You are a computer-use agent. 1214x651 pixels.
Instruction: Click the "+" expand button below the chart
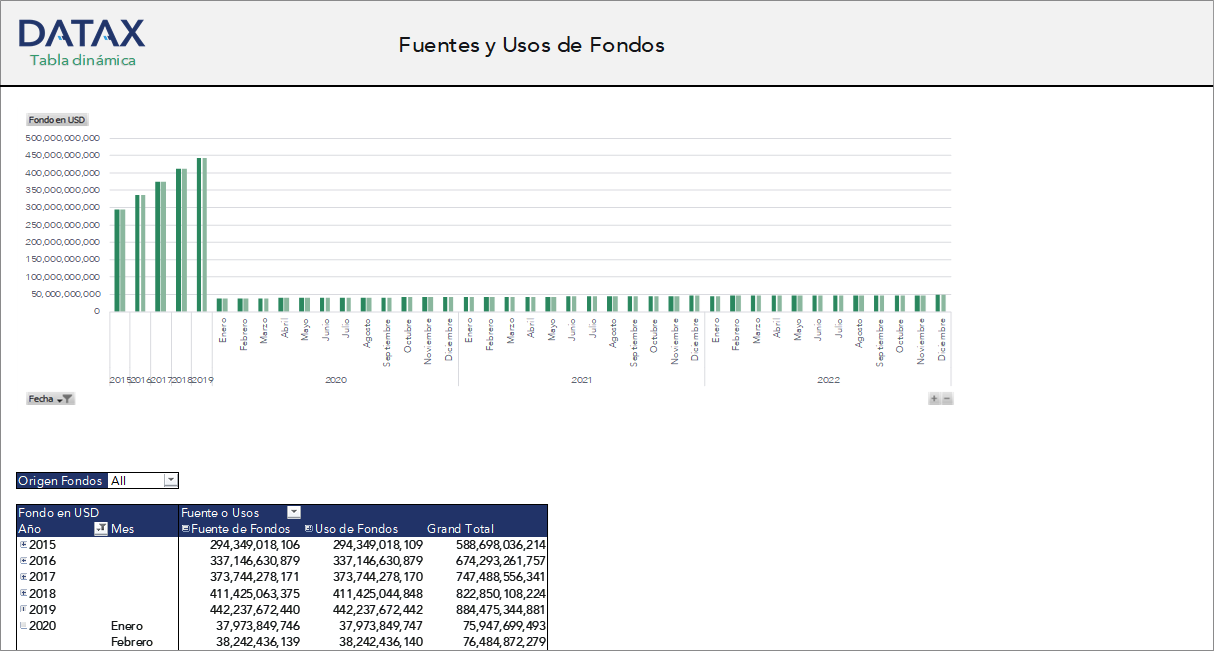point(936,397)
